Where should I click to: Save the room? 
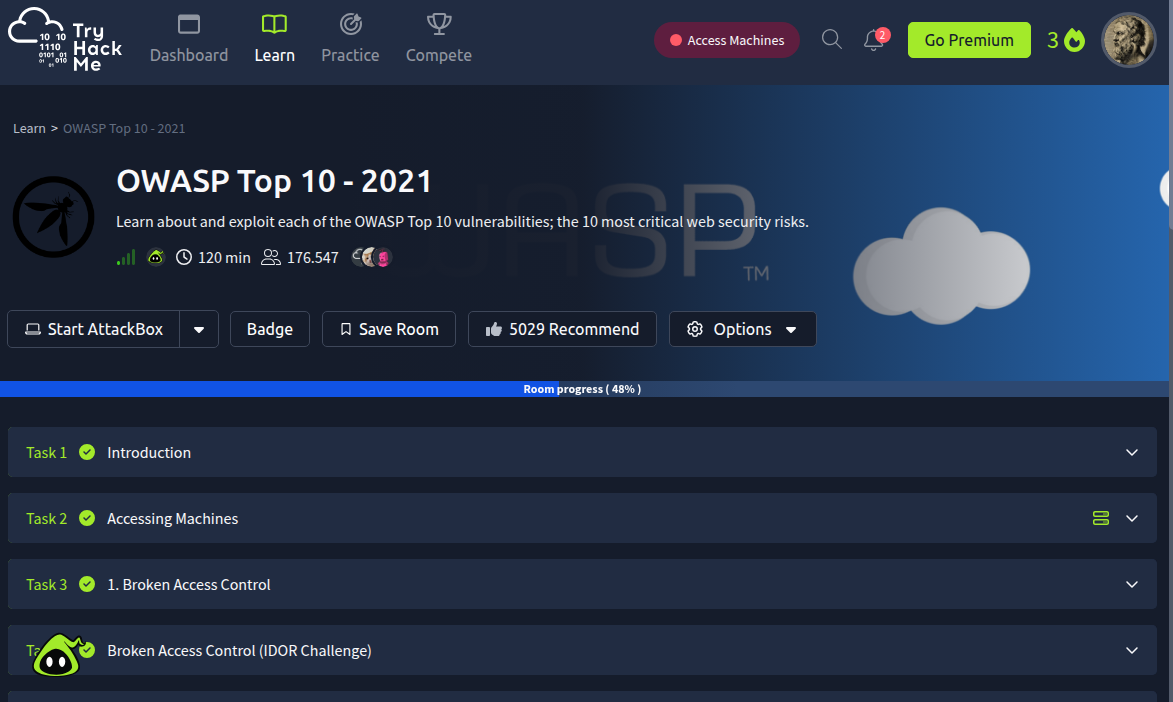coord(388,329)
